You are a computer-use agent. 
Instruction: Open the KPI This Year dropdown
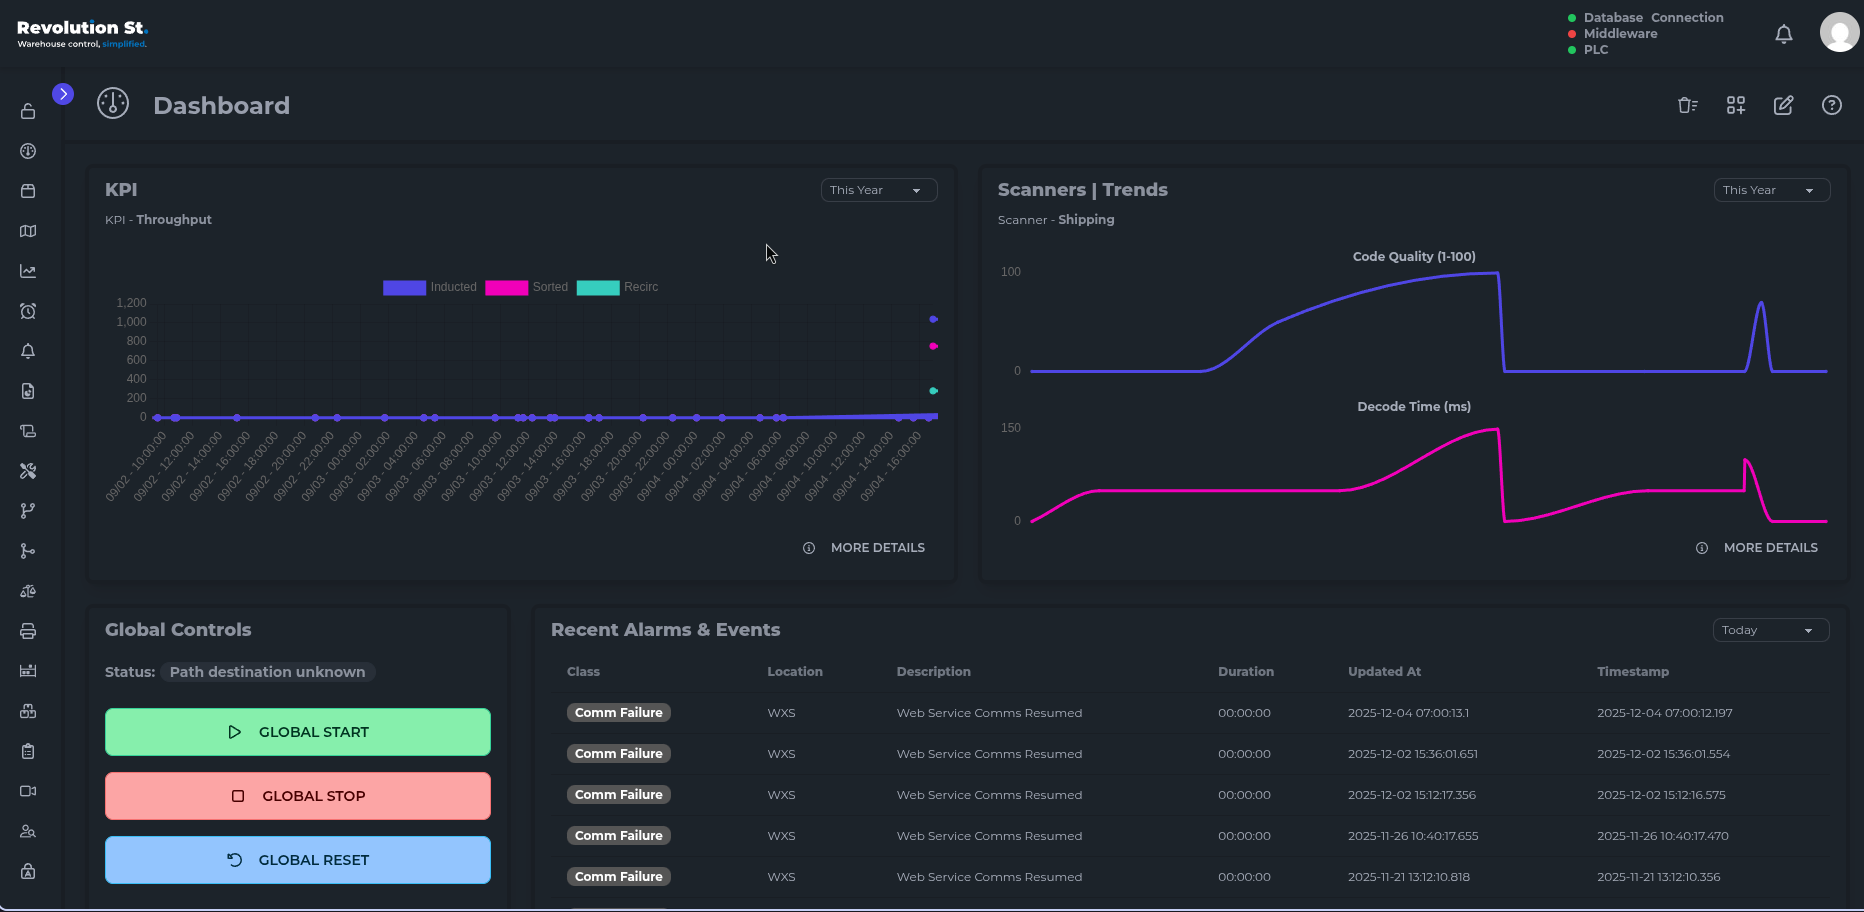878,190
